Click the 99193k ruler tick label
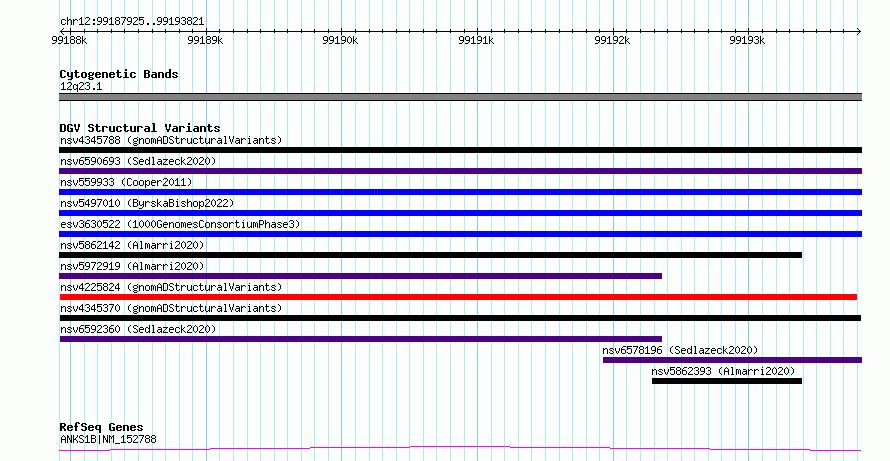 pyautogui.click(x=747, y=40)
